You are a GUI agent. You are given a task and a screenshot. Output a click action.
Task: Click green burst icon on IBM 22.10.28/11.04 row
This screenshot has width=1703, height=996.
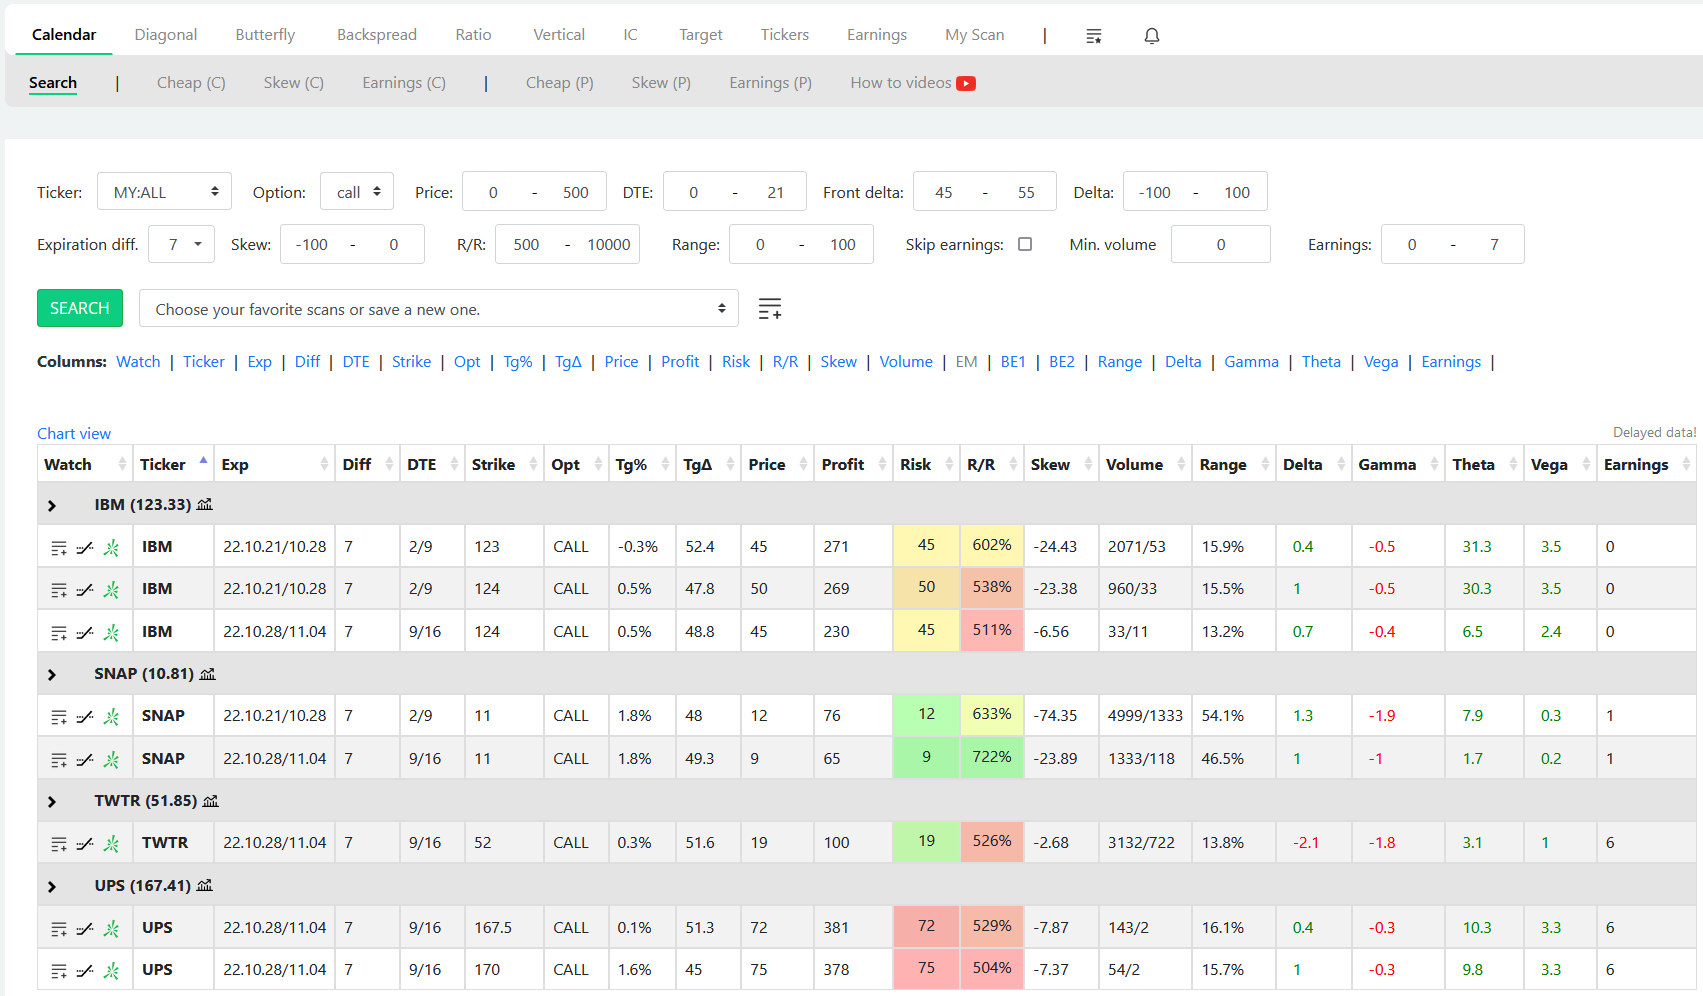pyautogui.click(x=111, y=633)
